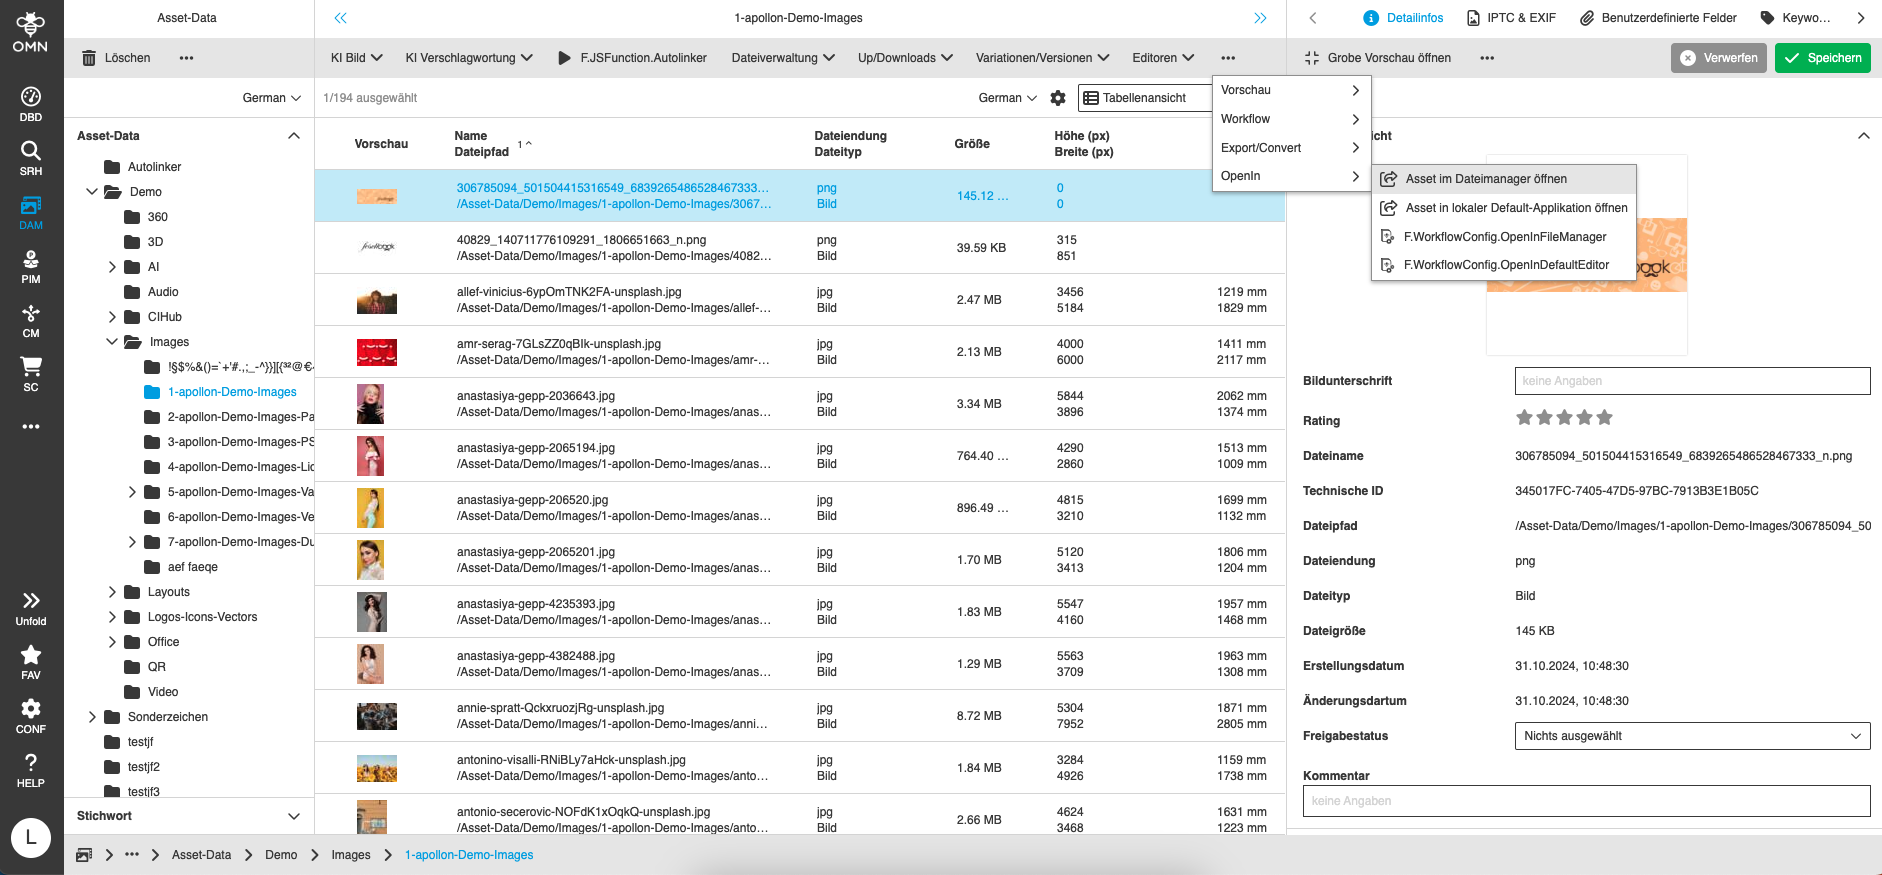This screenshot has width=1882, height=875.
Task: Show more modules in sidebar
Action: tap(31, 426)
